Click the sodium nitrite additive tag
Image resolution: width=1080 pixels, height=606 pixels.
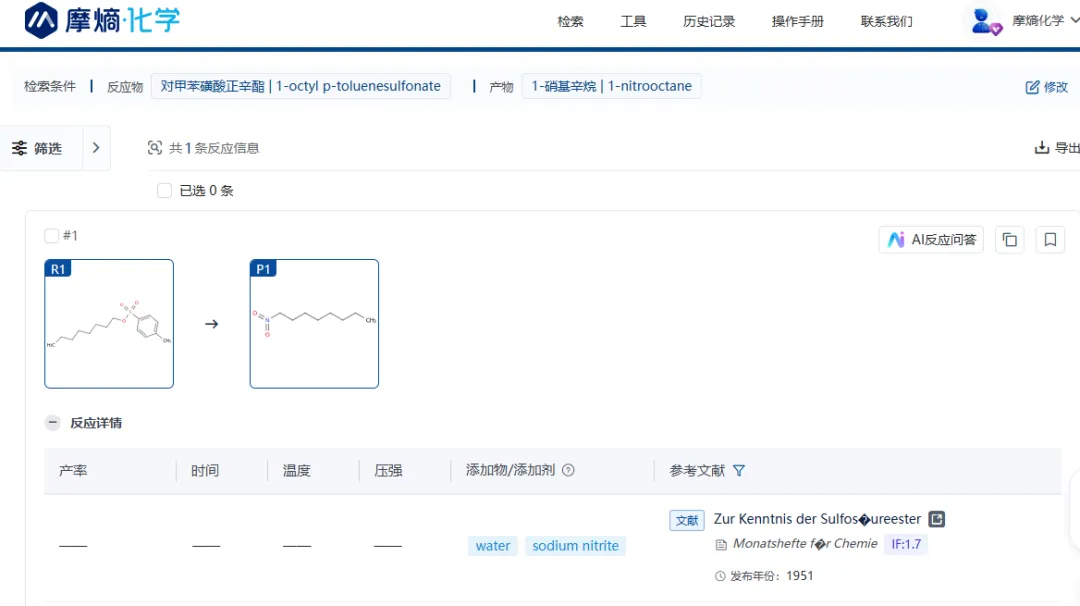point(575,546)
